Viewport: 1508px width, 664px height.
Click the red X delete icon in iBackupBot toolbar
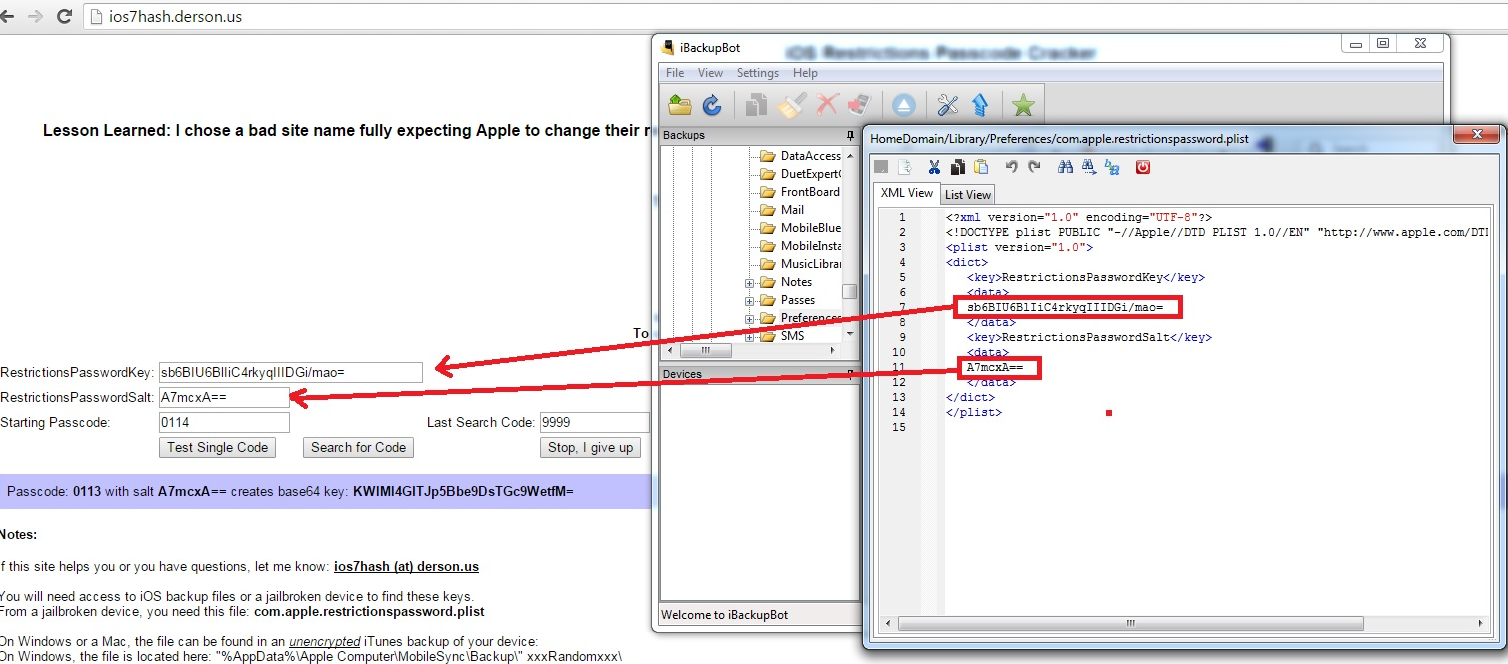pos(827,105)
